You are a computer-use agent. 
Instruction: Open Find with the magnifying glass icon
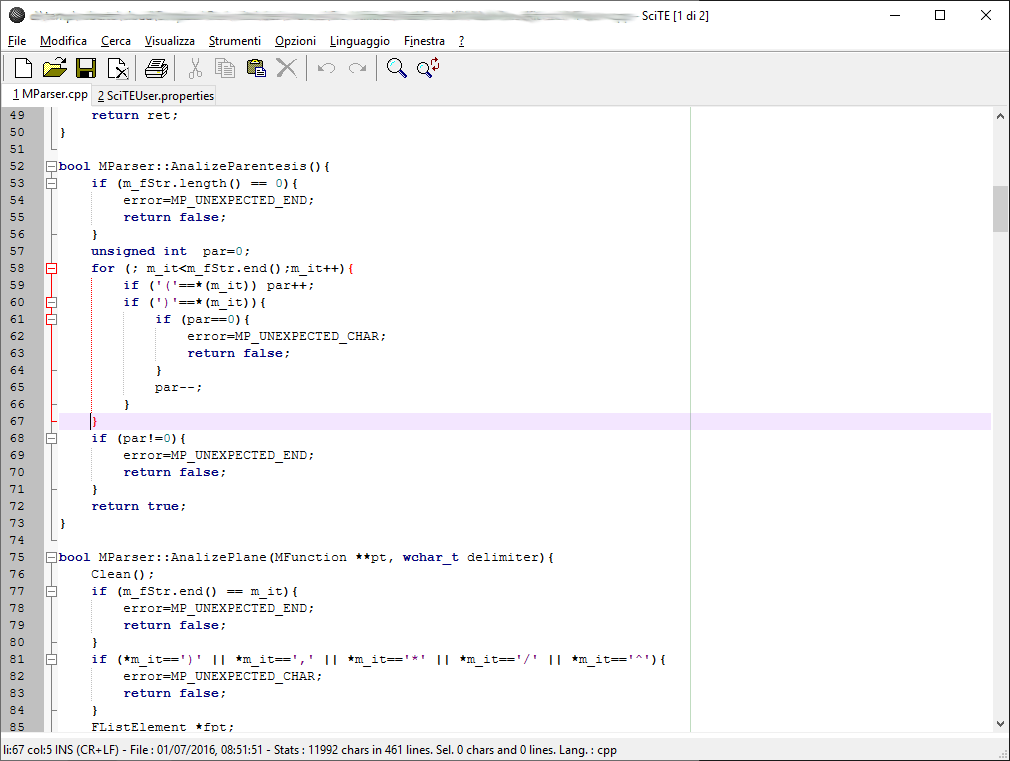[x=397, y=68]
